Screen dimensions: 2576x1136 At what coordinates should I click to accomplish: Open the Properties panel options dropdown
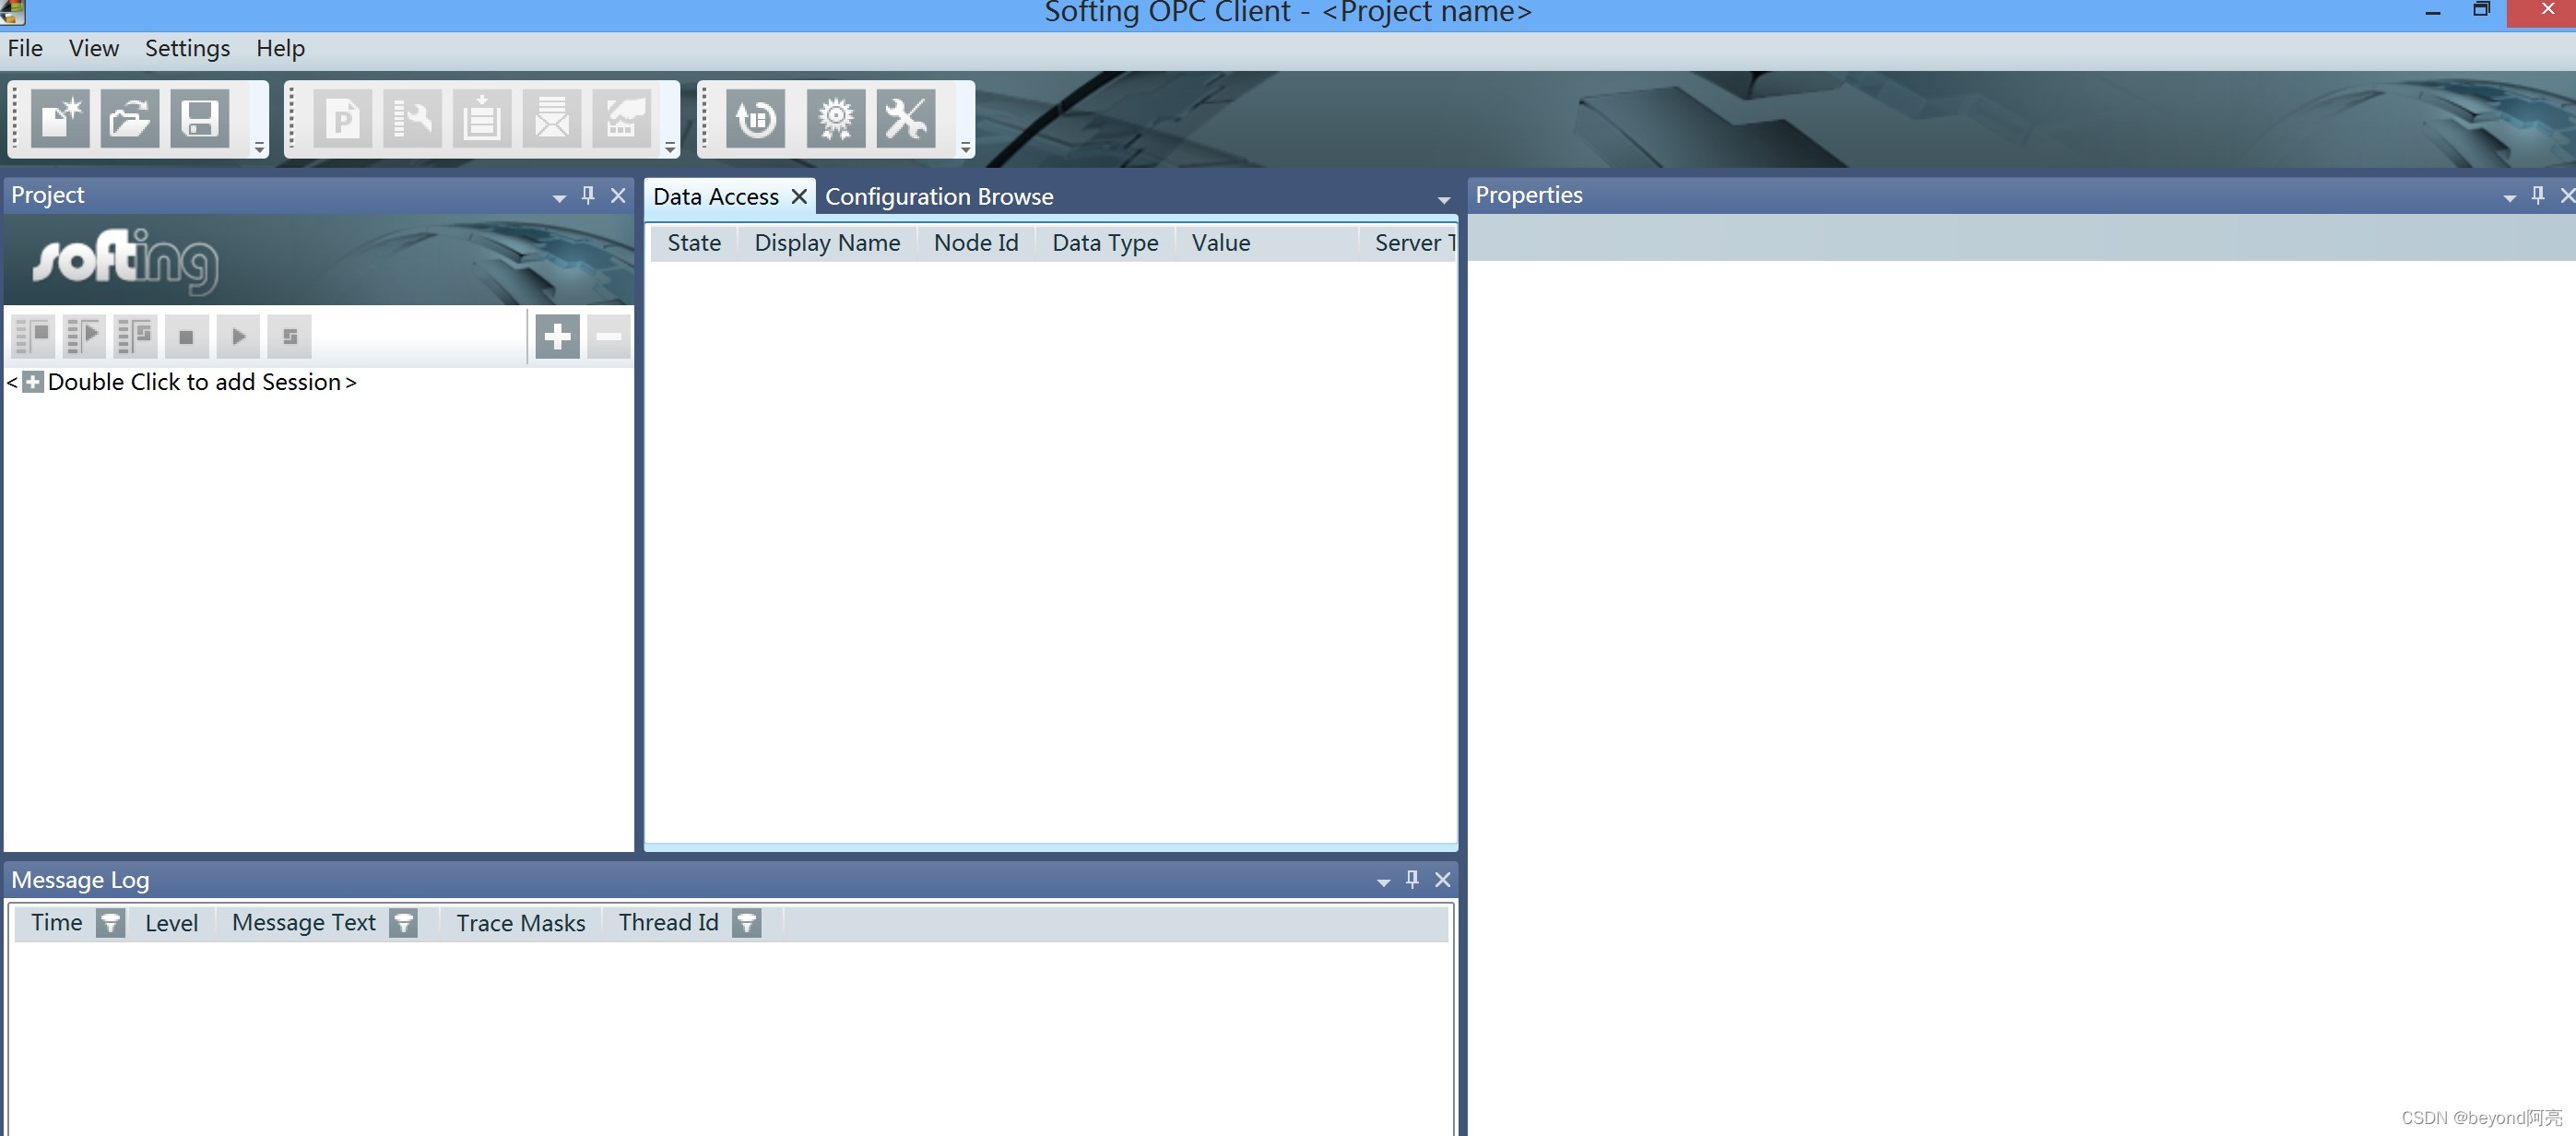(x=2509, y=198)
